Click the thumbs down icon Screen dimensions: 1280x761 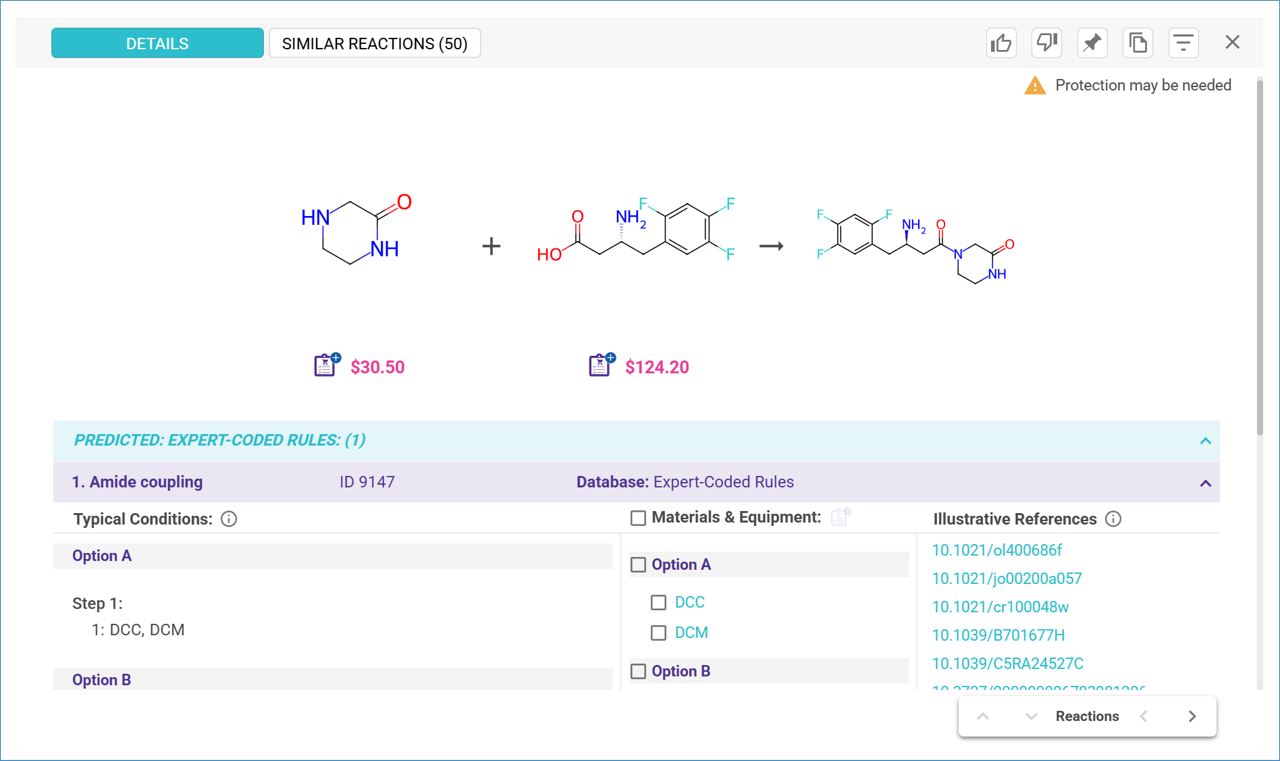click(x=1046, y=43)
